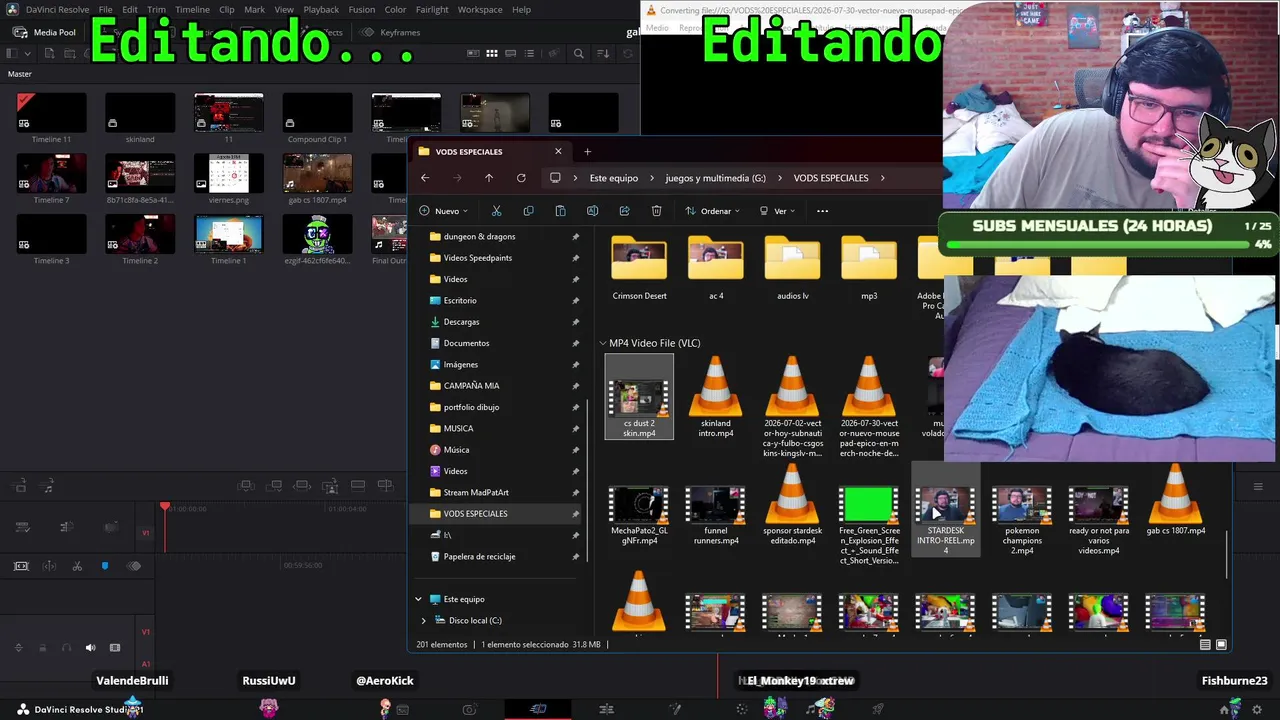
Task: Navigate to juegos y multimedia (G:) breadcrumb
Action: 716,178
